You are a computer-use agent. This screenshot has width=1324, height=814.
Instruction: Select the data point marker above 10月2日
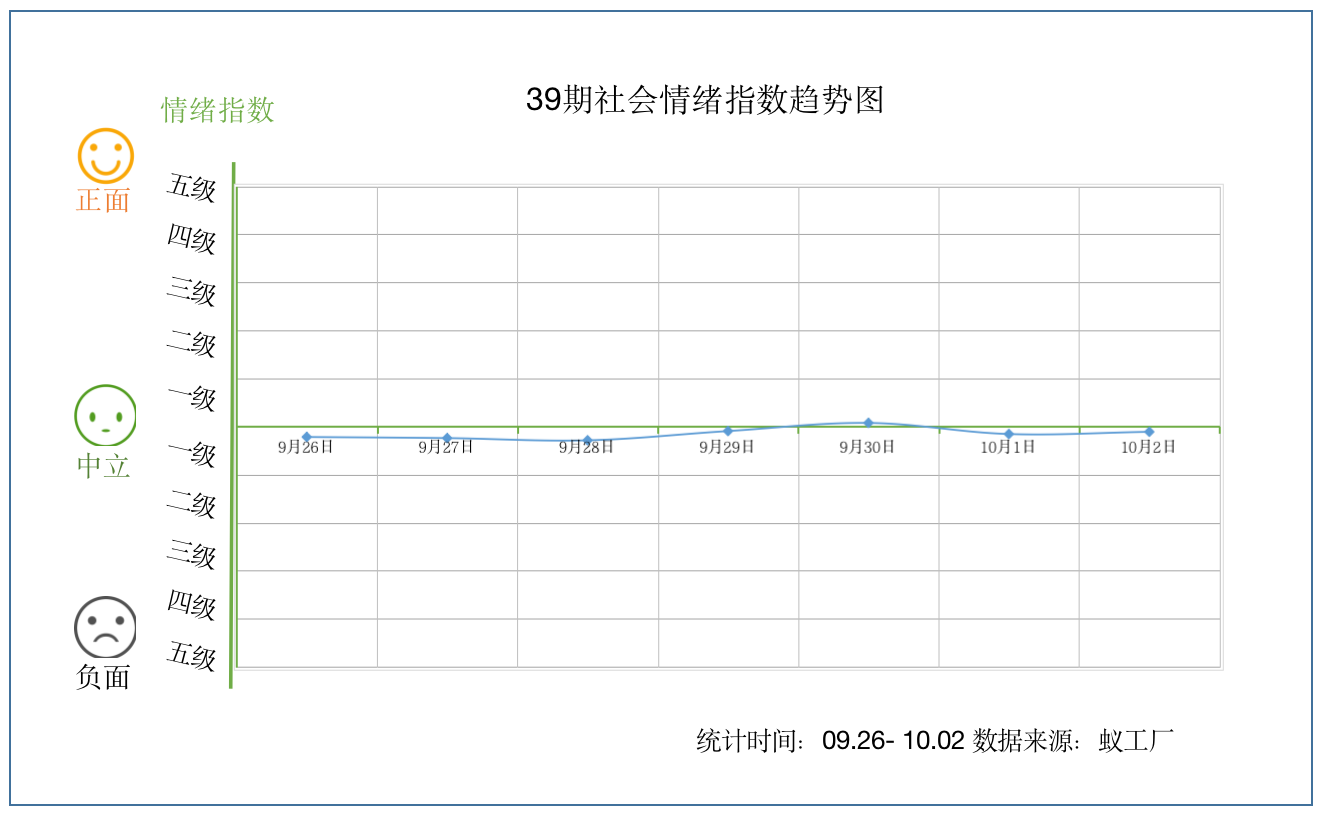coord(1149,432)
